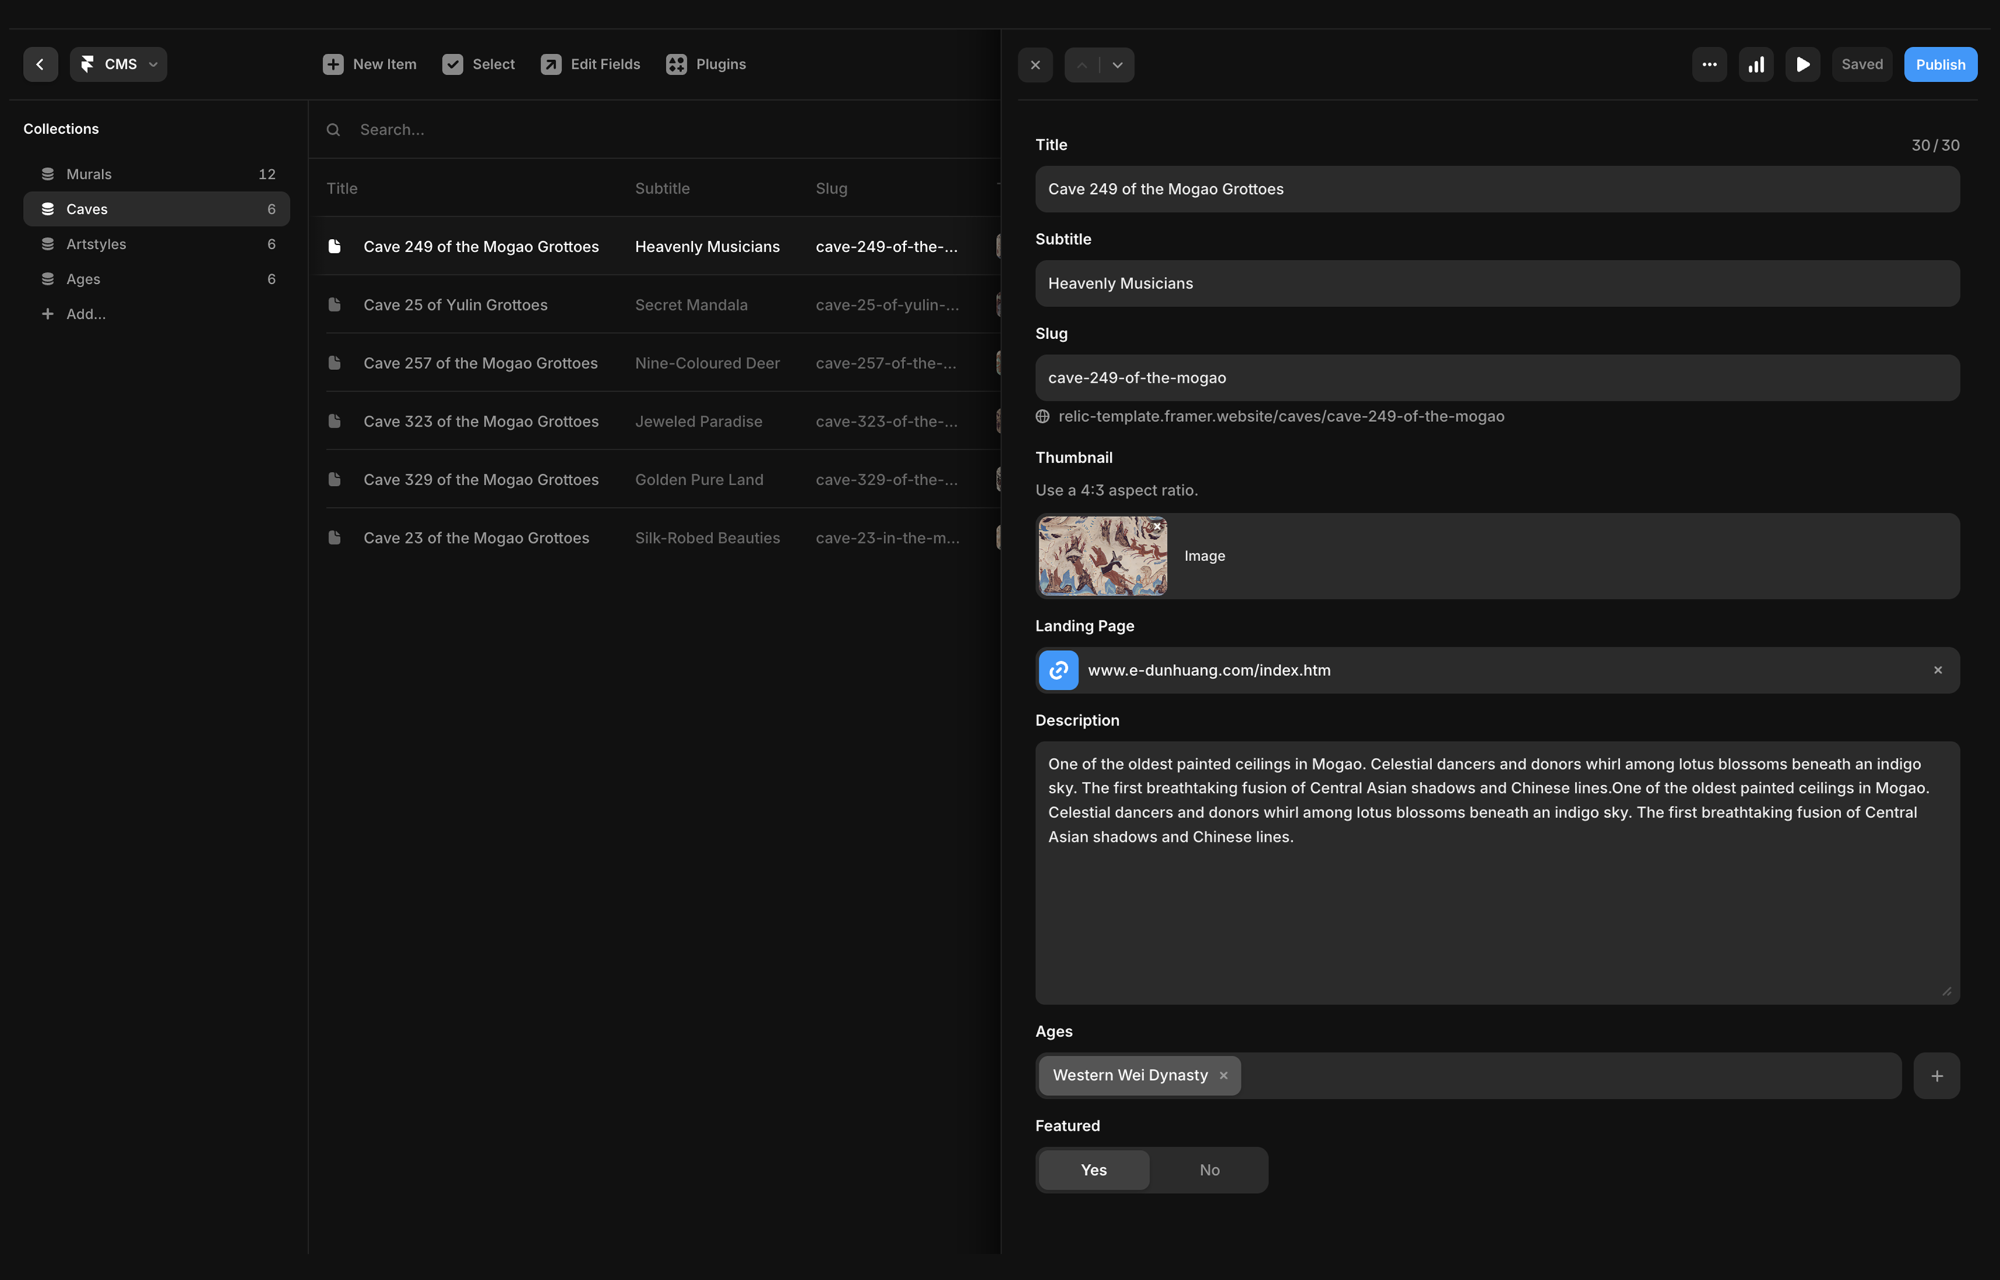
Task: Close the item editor panel
Action: (x=1035, y=65)
